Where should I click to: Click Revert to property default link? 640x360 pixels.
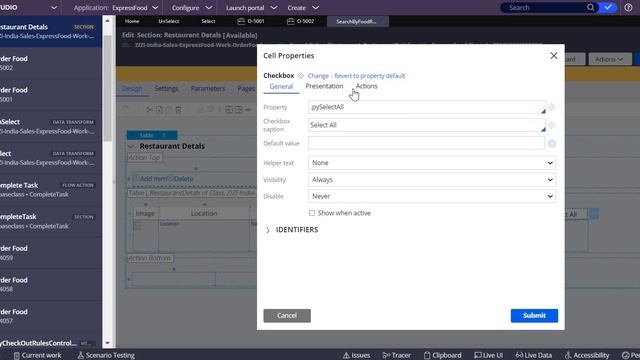[370, 76]
